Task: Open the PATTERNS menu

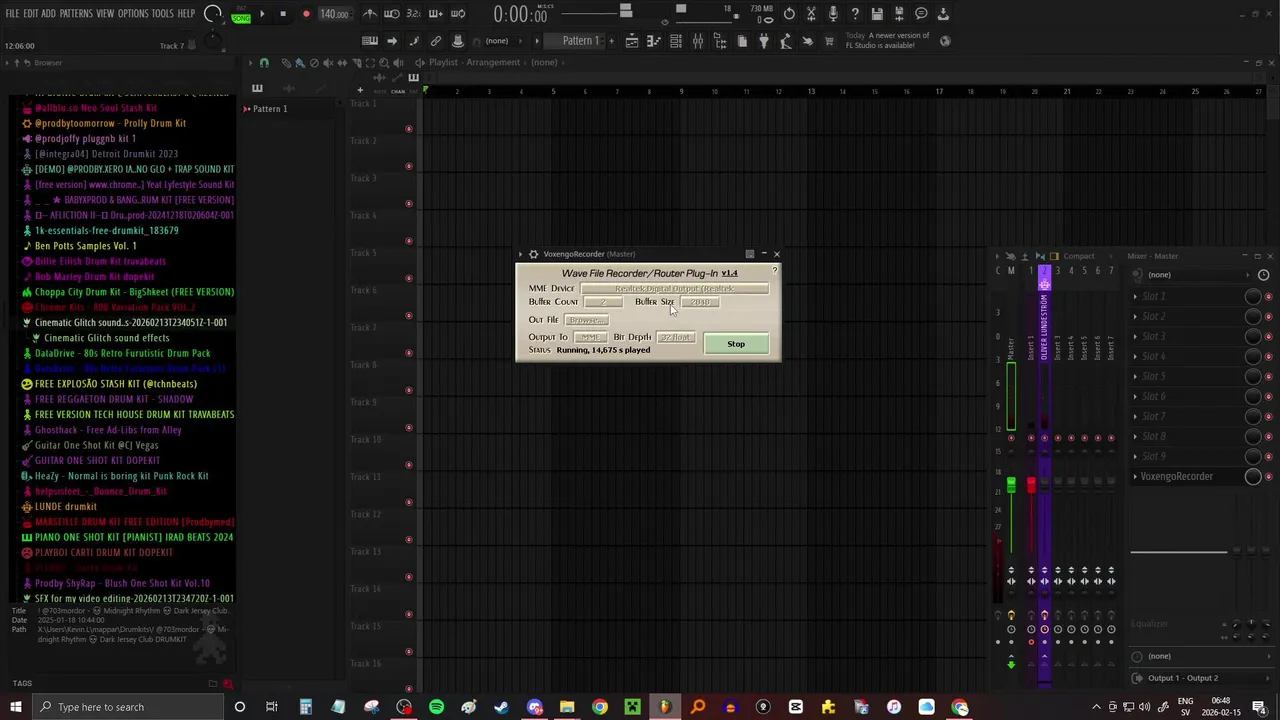Action: tap(76, 14)
